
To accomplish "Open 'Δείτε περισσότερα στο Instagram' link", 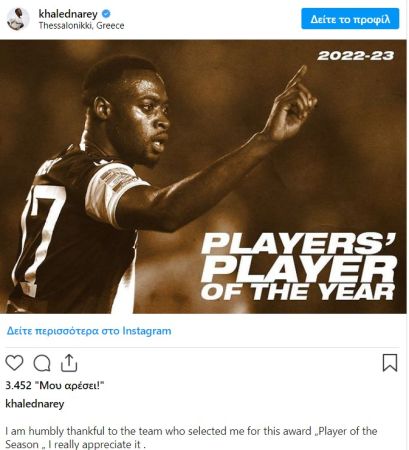I will click(x=89, y=331).
